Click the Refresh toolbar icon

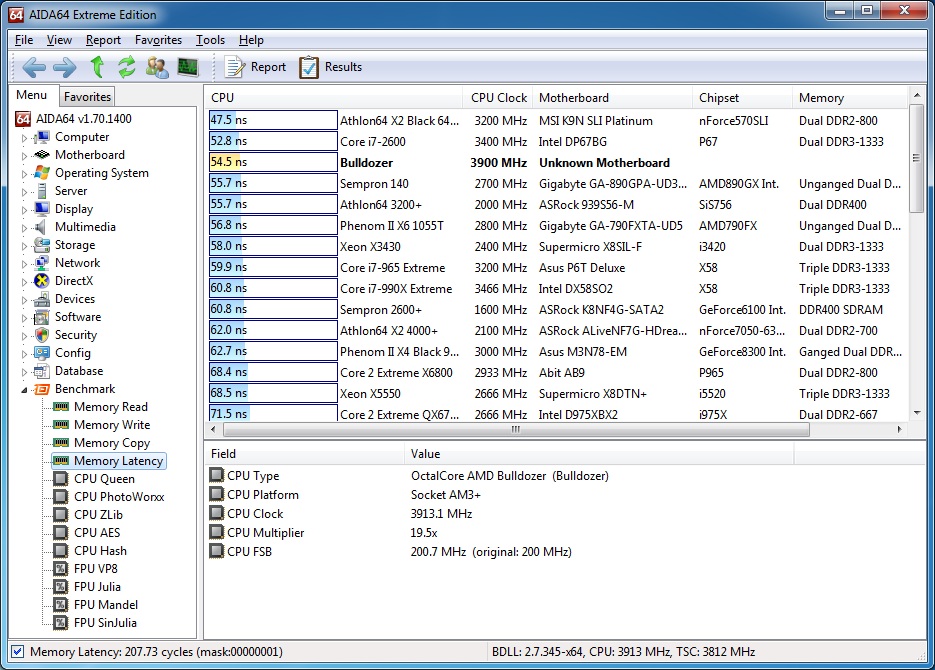126,67
